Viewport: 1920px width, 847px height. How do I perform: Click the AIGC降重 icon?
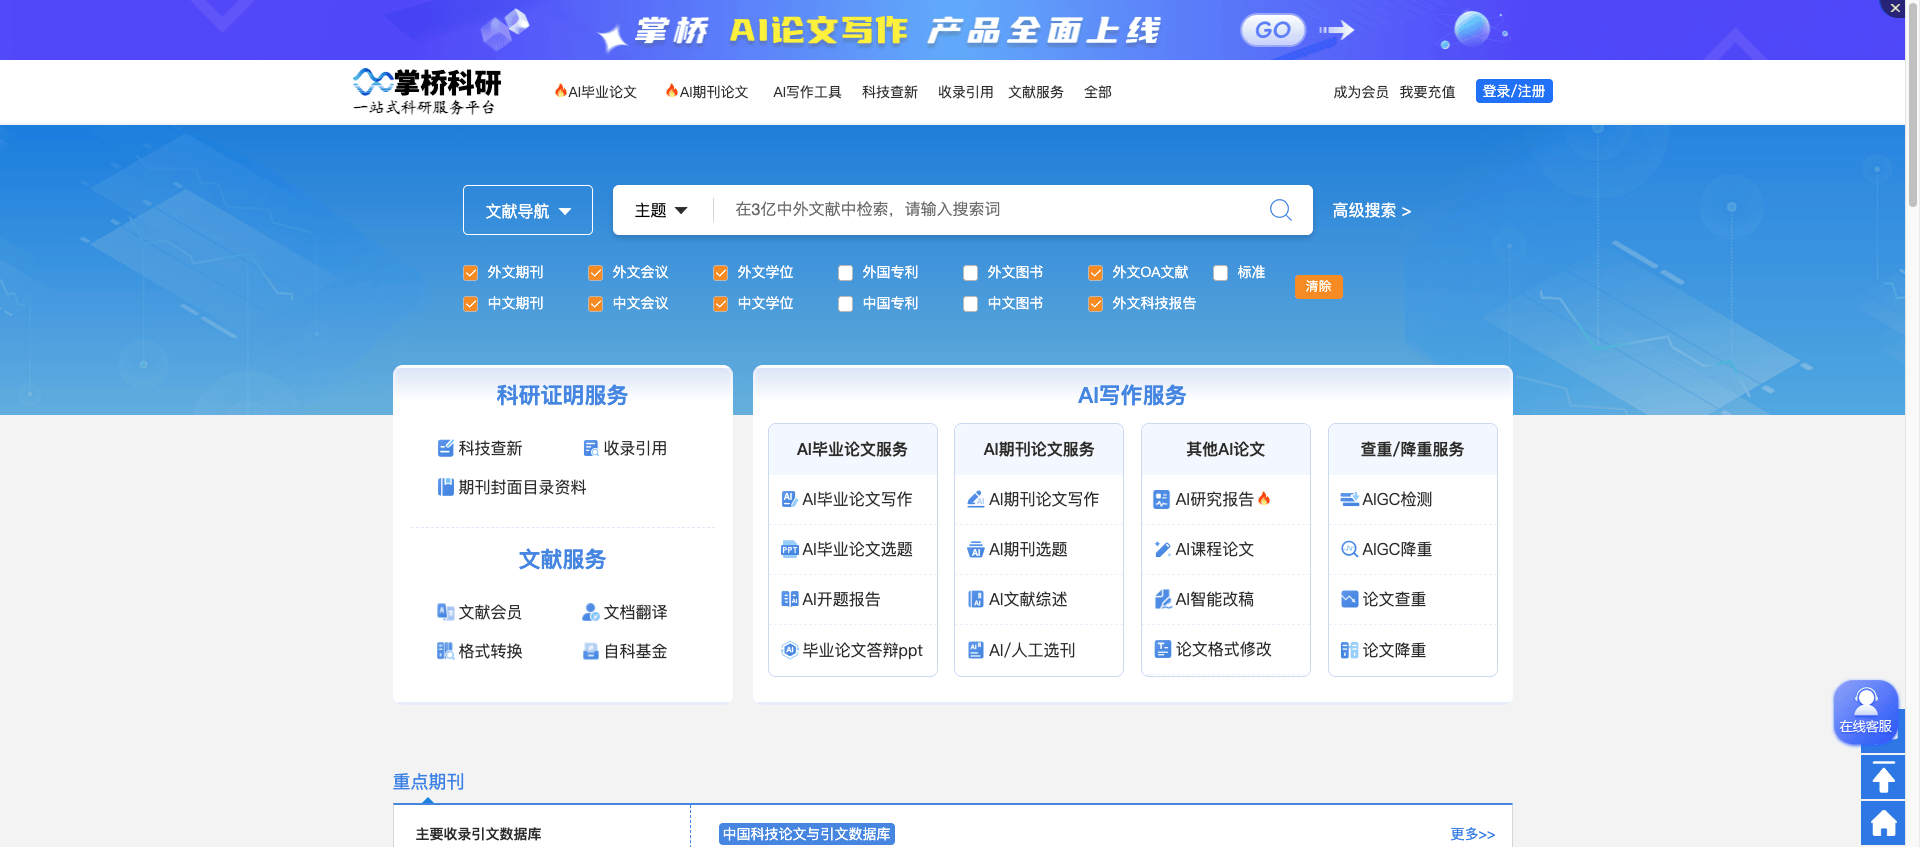(x=1349, y=549)
